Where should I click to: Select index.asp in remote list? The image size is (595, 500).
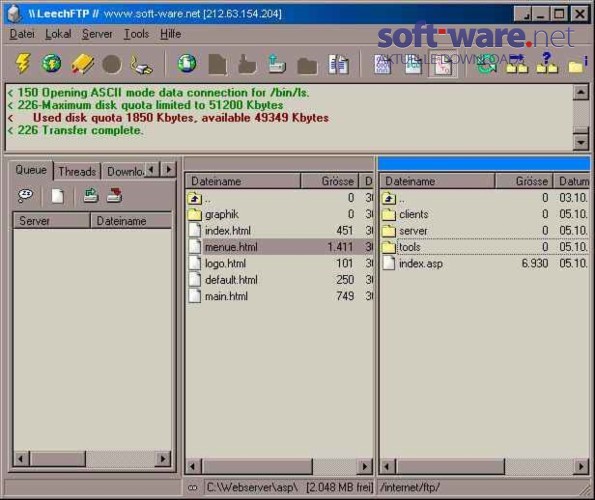(x=420, y=263)
